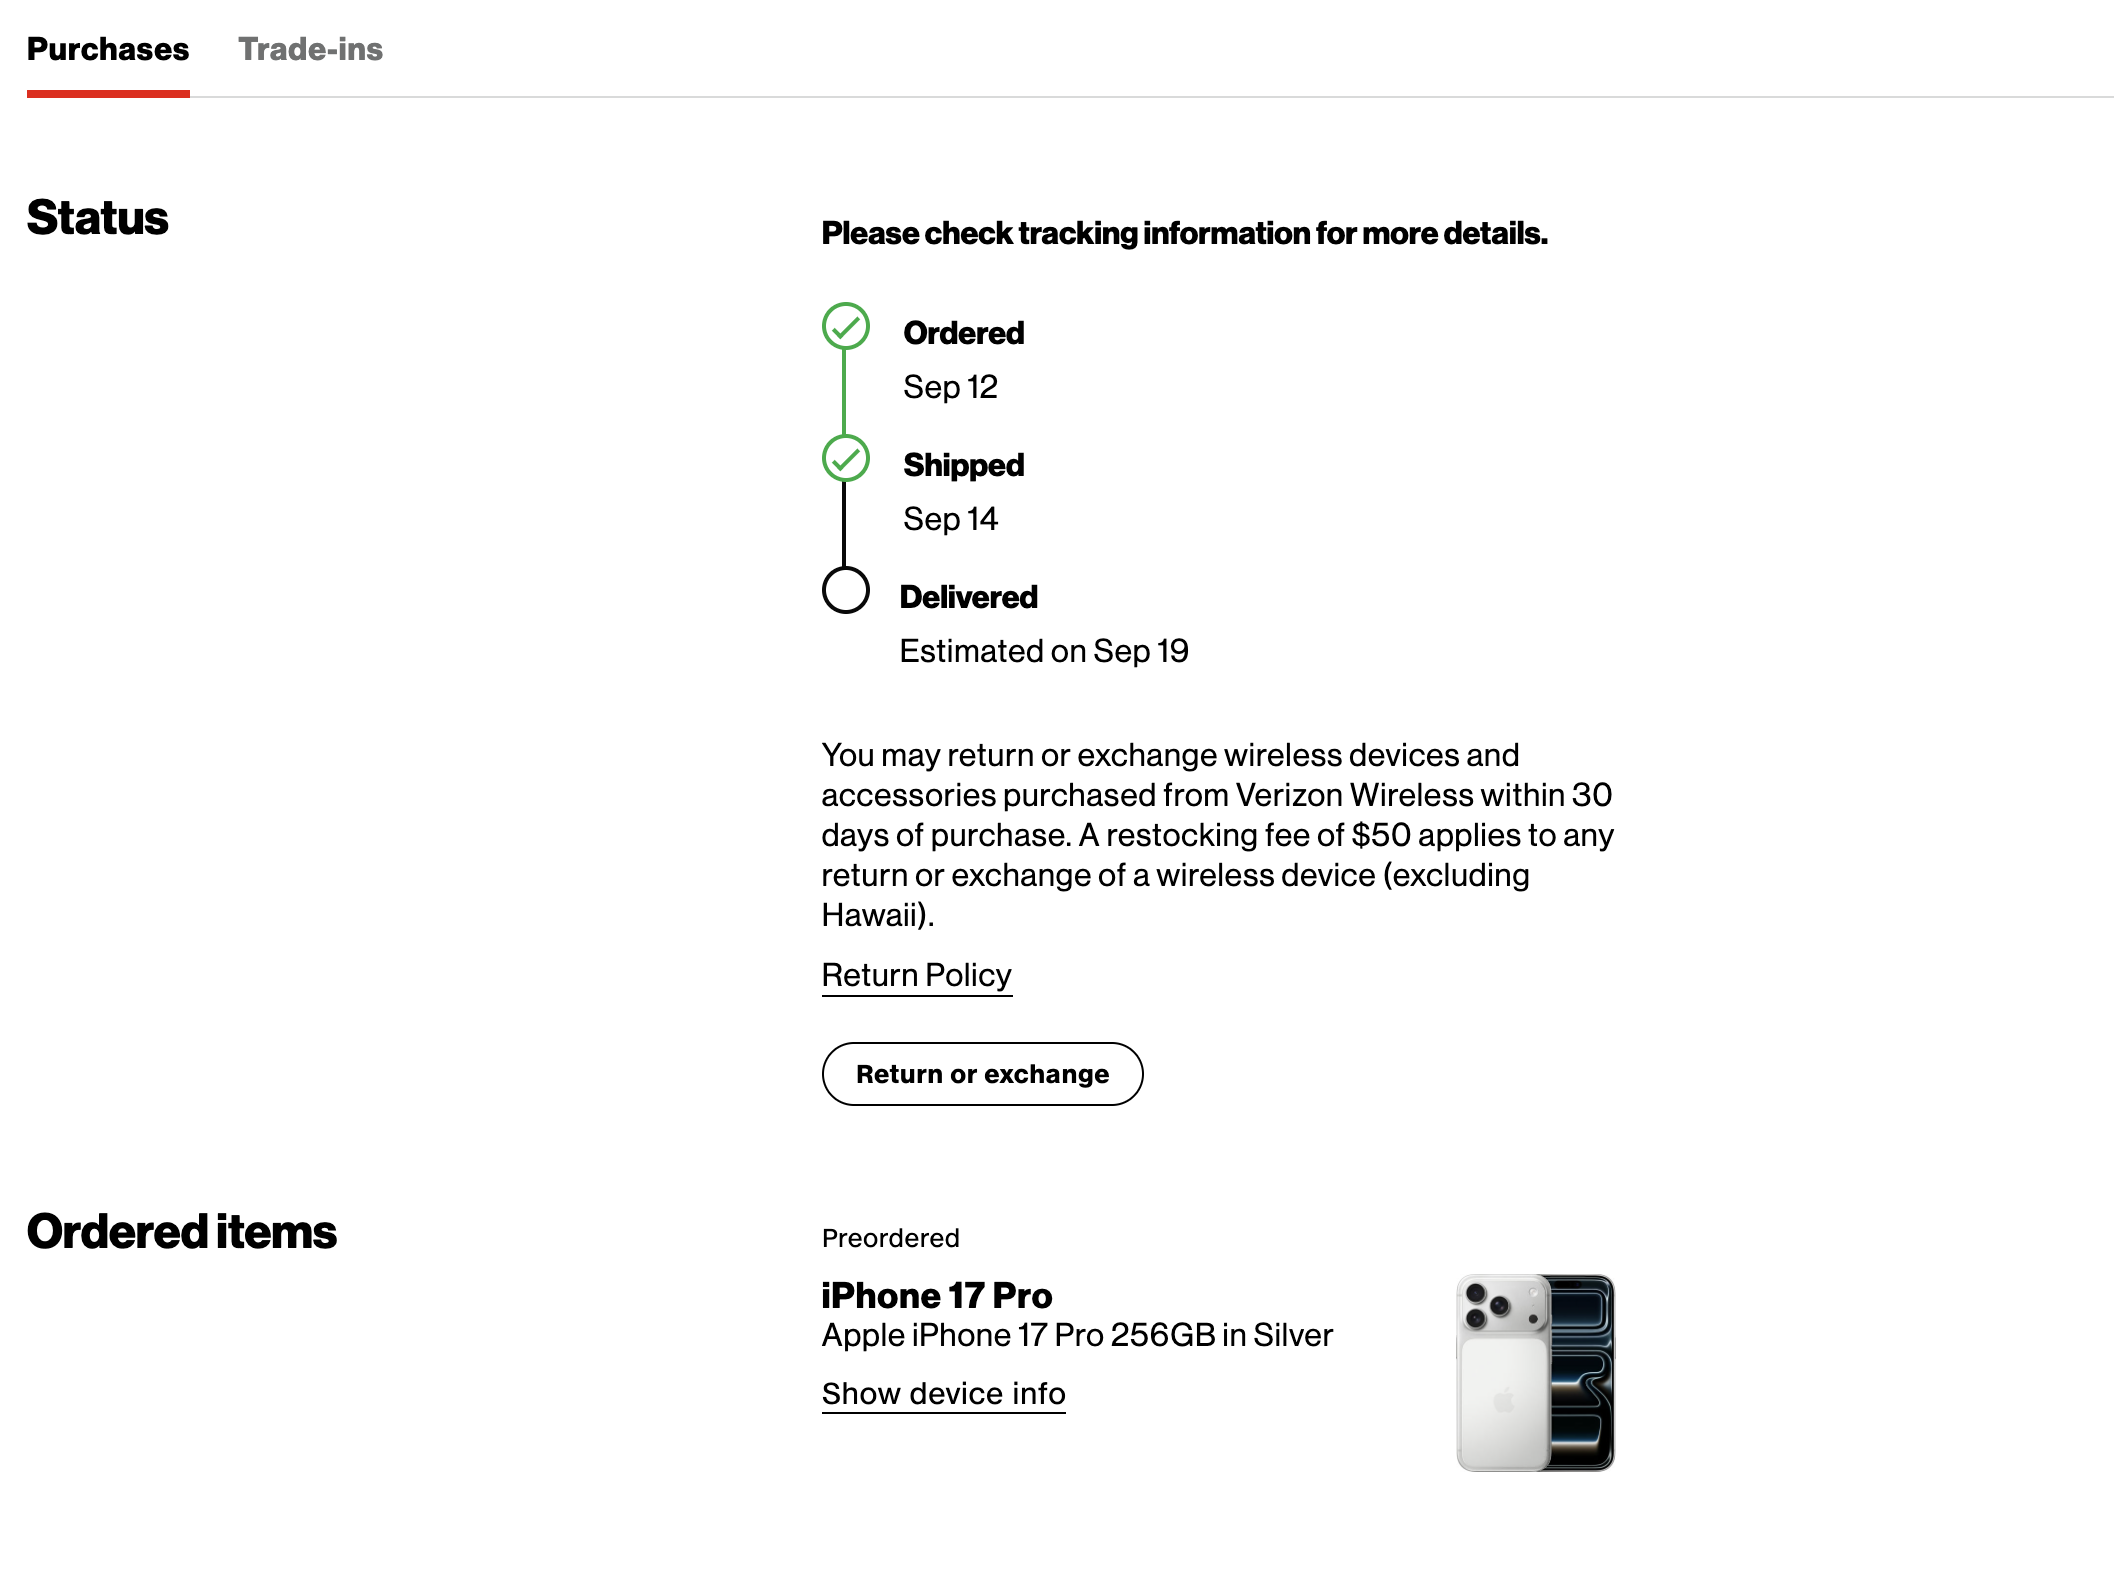Click the Status section heading
Viewport: 2114px width, 1588px height.
click(x=97, y=218)
